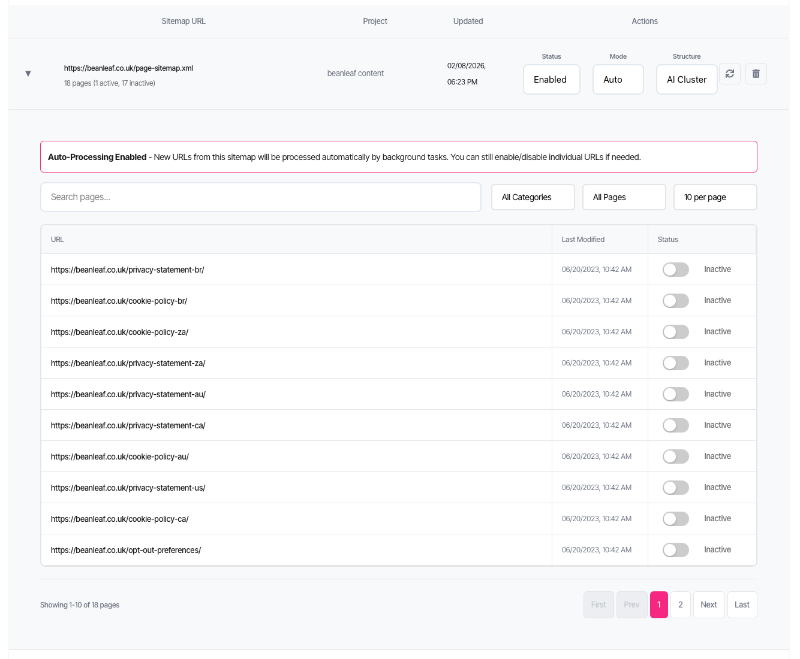Screen dimensions: 800x659
Task: Enable the privacy-statement-br URL toggle
Action: click(676, 269)
